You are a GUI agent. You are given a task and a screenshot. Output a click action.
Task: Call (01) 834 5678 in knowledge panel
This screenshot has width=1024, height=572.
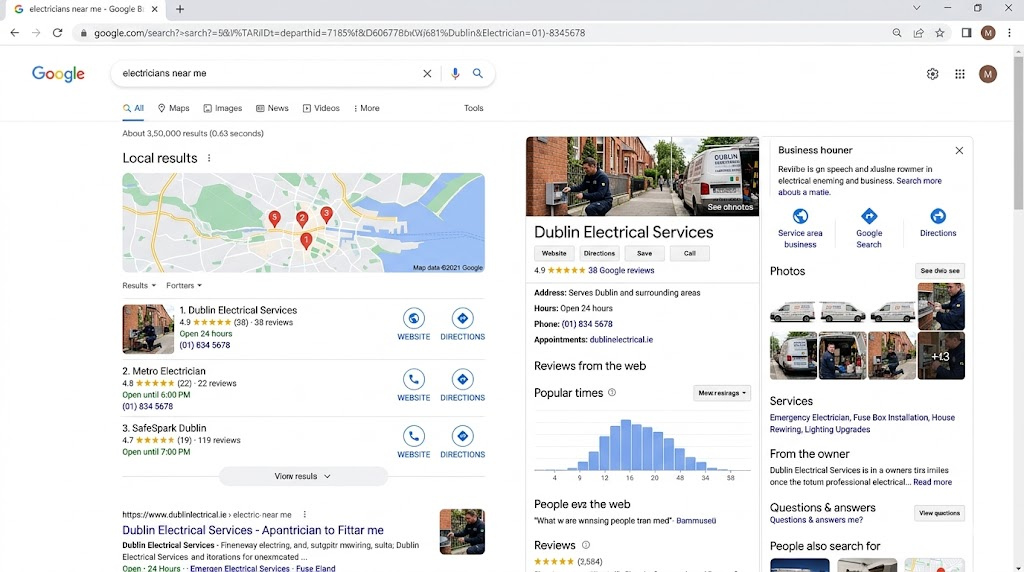pyautogui.click(x=587, y=324)
